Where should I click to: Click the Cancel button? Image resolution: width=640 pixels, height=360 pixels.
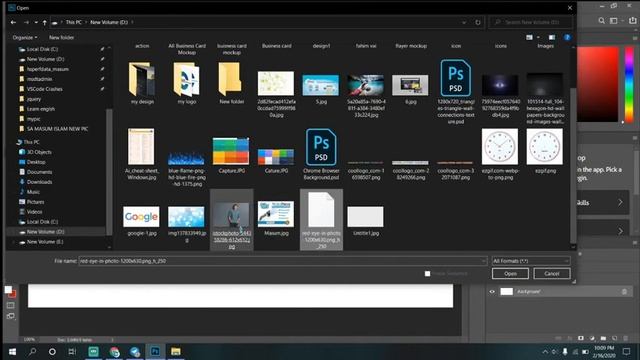(x=551, y=273)
